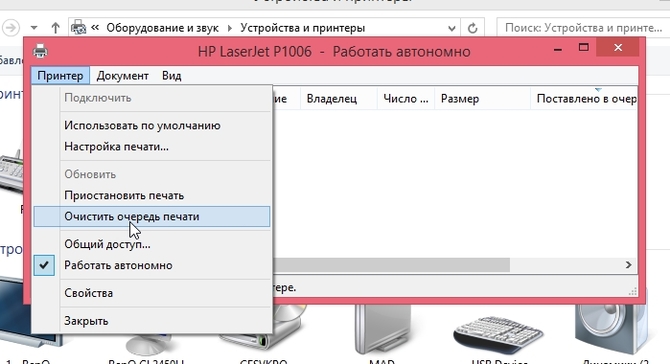The height and width of the screenshot is (364, 670).
Task: Choose Закрыть in the Принтер menu
Action: pyautogui.click(x=153, y=321)
